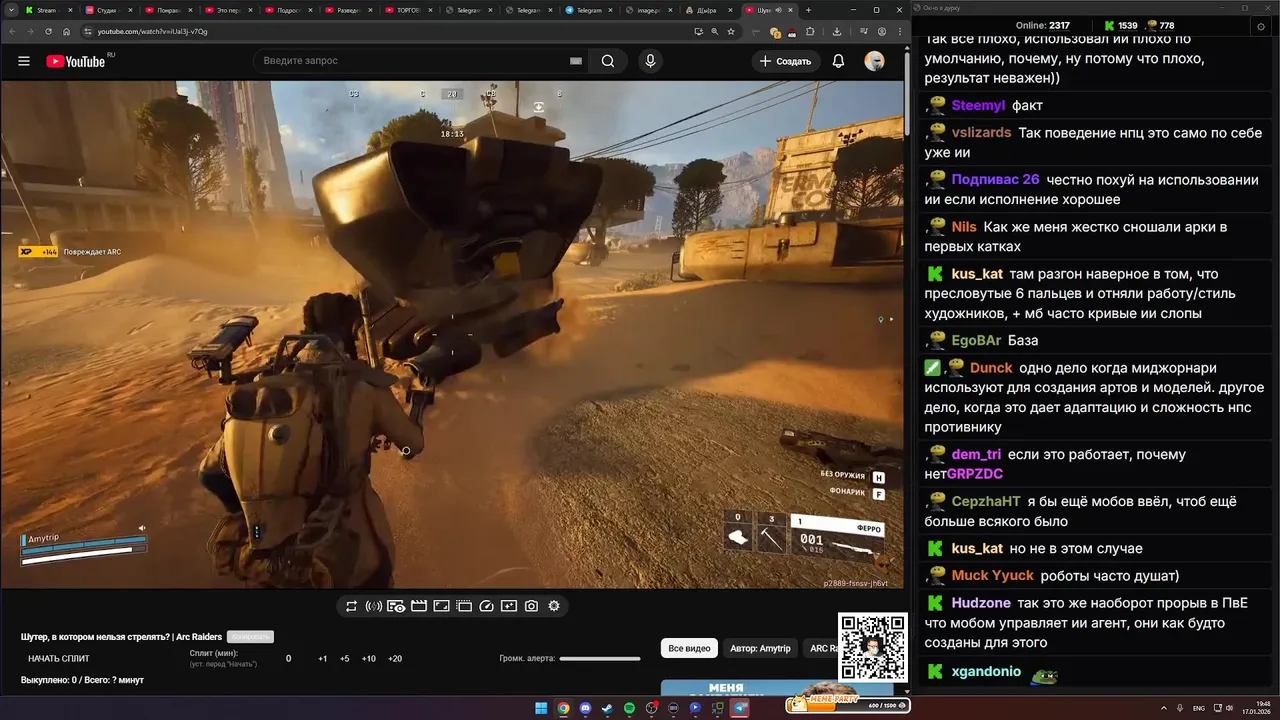Screen dimensions: 1280x720
Task: Click the split minutes value 0
Action: click(x=289, y=659)
